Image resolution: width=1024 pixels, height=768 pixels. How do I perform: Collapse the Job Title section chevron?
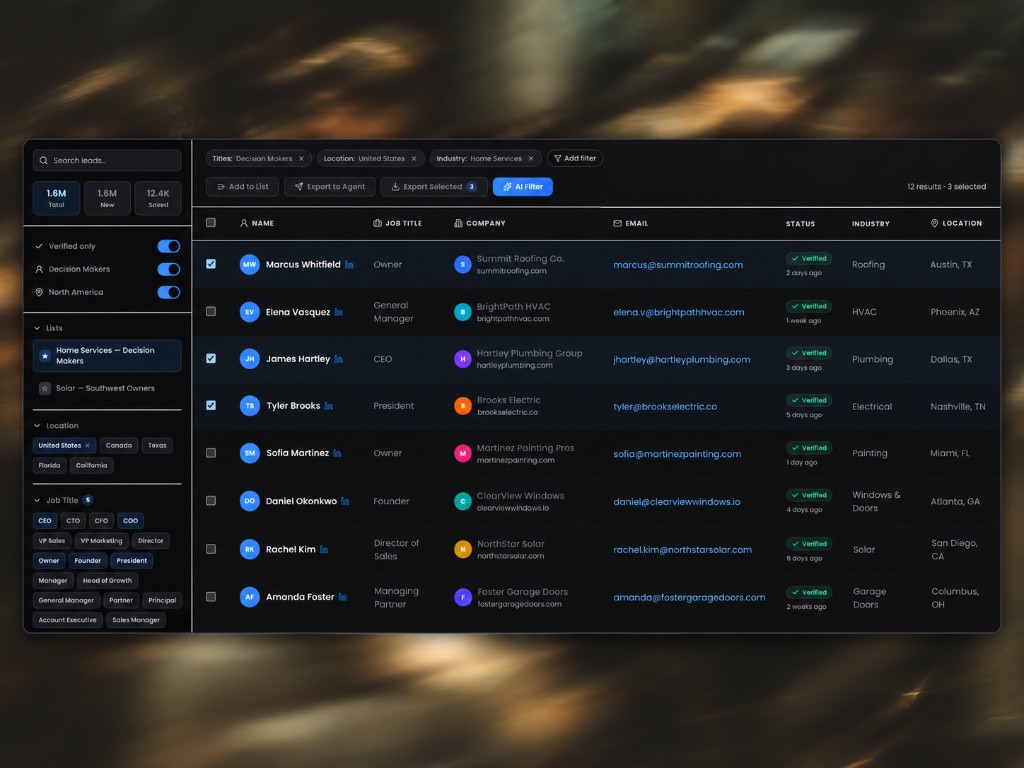(37, 500)
